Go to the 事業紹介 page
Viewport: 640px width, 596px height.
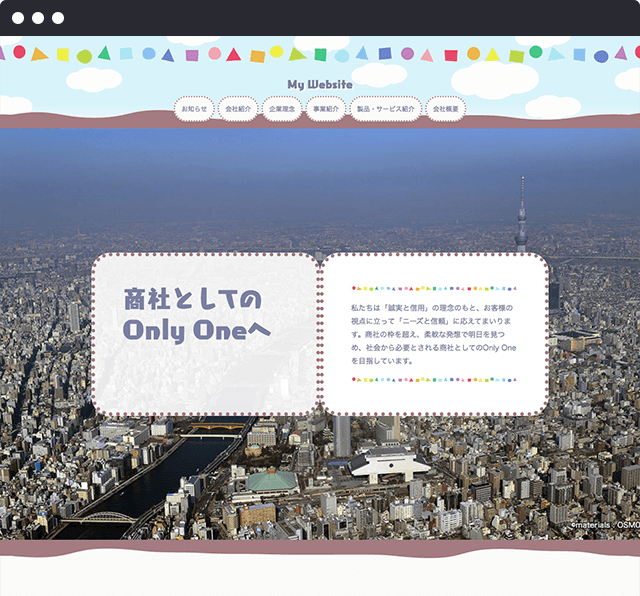(326, 109)
